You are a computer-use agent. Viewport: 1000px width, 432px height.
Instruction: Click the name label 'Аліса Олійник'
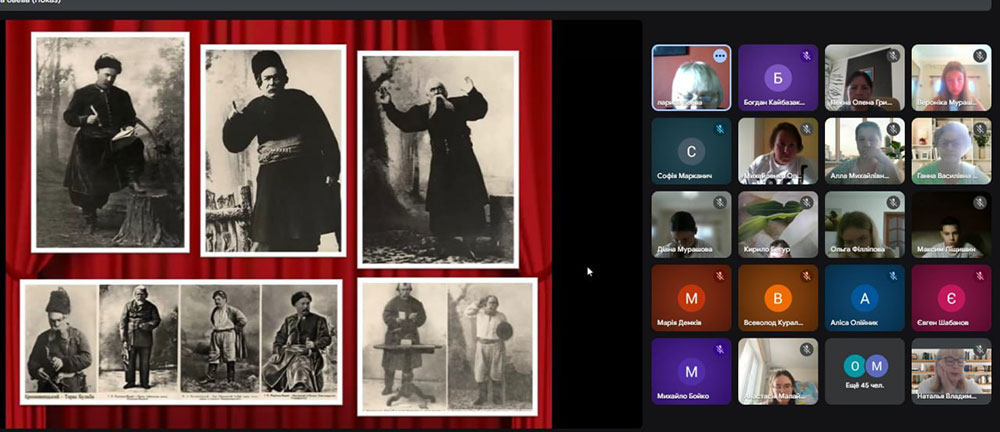click(x=854, y=323)
